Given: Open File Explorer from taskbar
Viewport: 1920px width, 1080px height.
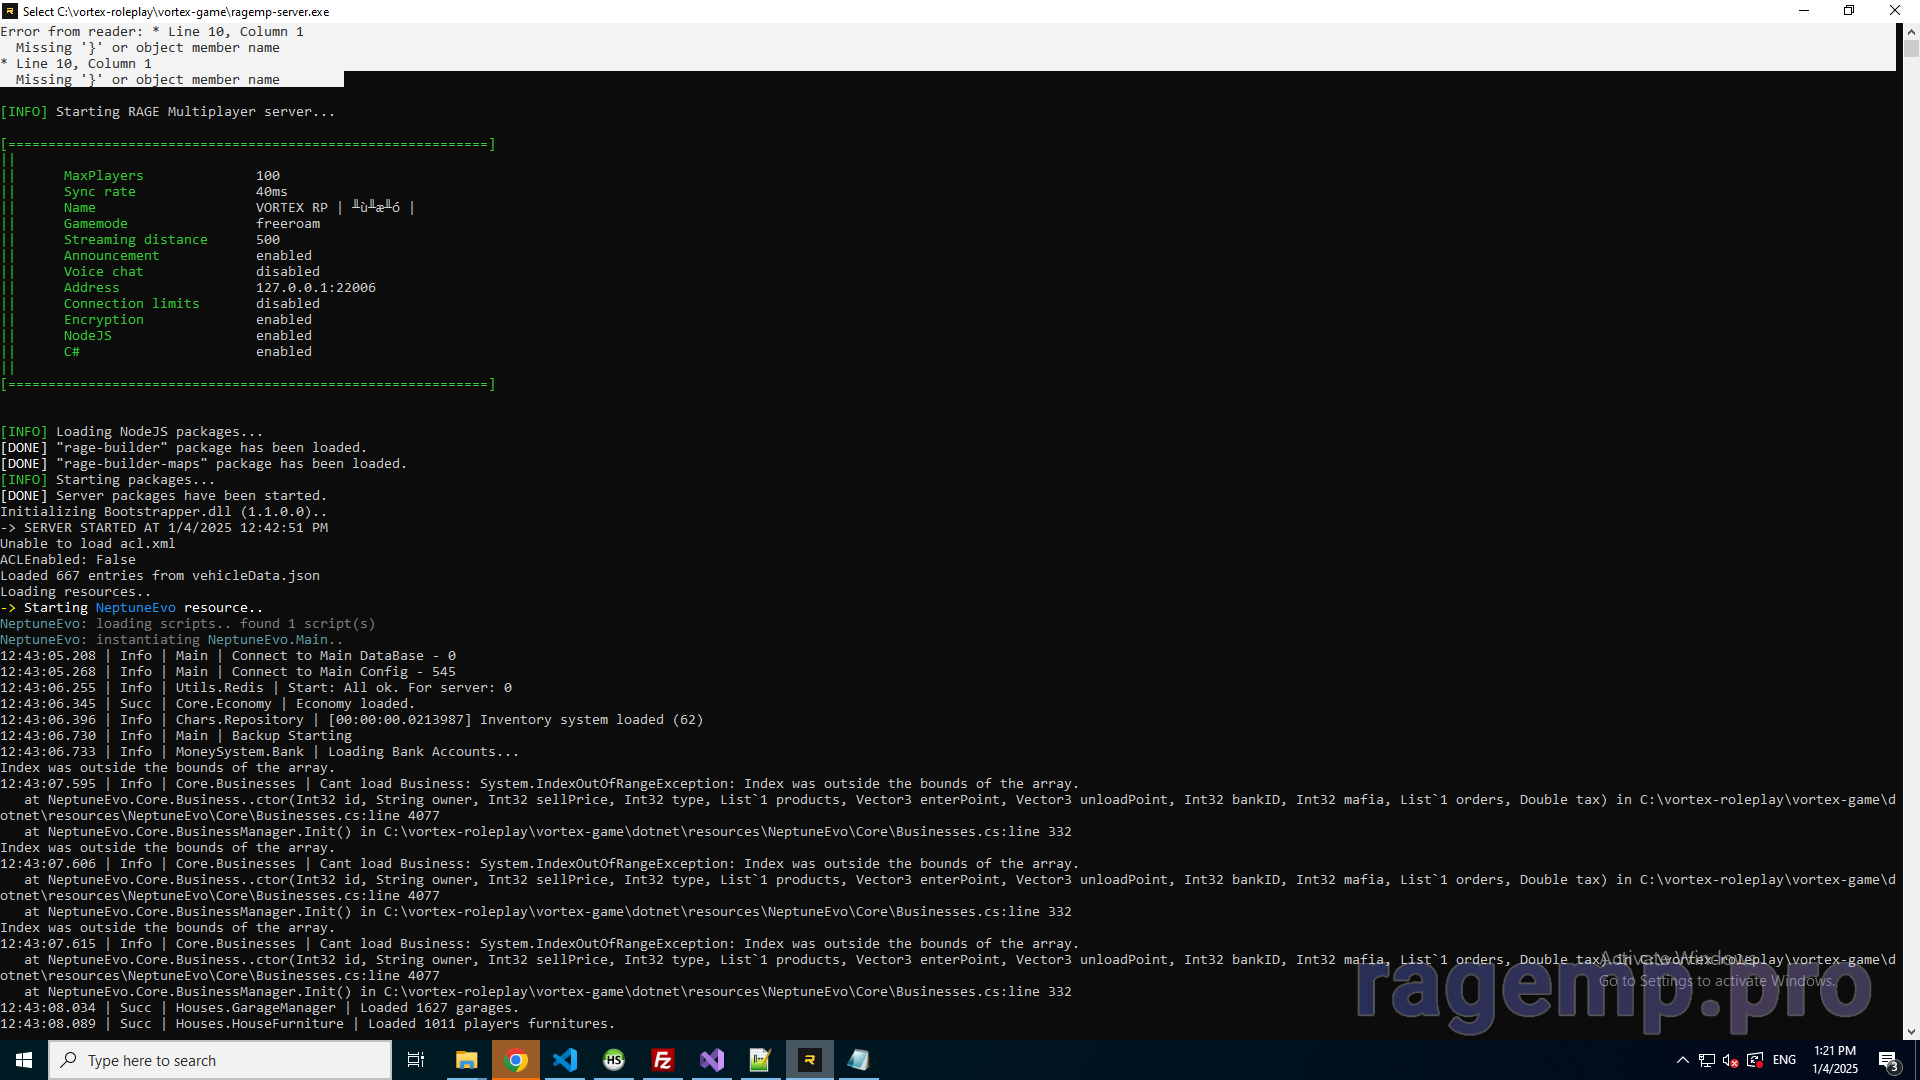Looking at the screenshot, I should 466,1060.
